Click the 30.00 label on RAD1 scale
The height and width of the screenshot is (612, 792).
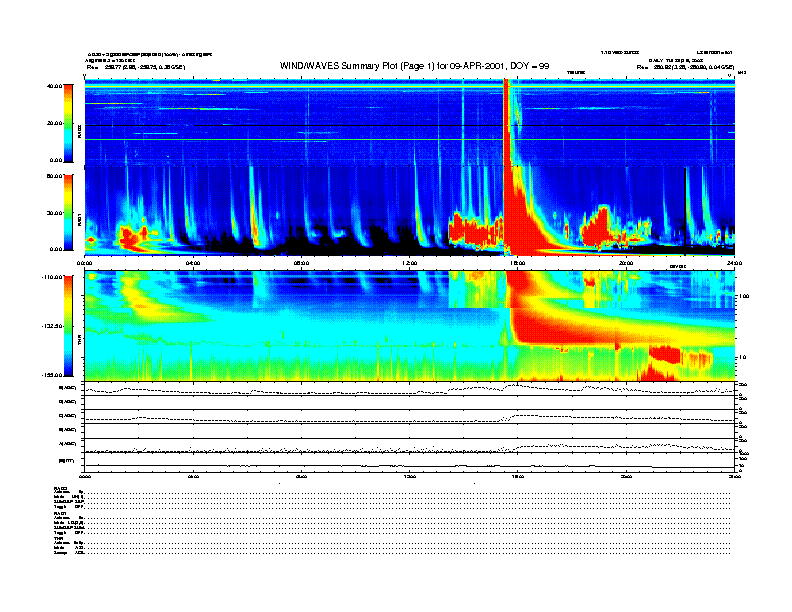coord(54,213)
